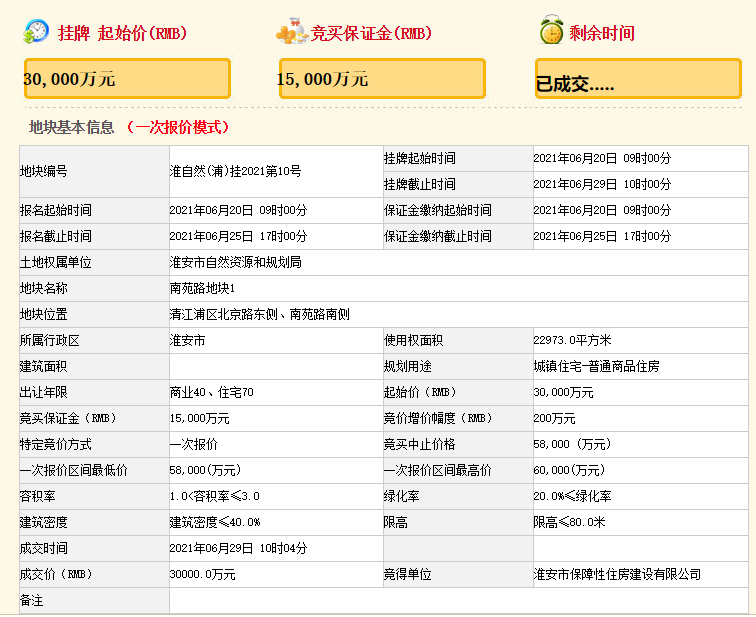Click the 地块编号 label cell

(x=94, y=171)
